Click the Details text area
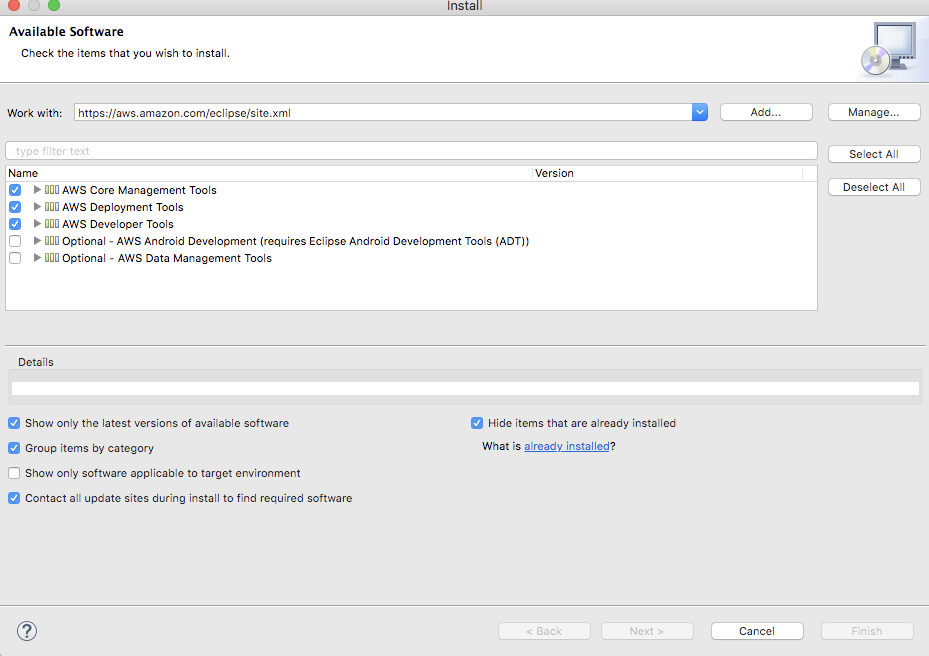This screenshot has width=929, height=656. click(465, 388)
